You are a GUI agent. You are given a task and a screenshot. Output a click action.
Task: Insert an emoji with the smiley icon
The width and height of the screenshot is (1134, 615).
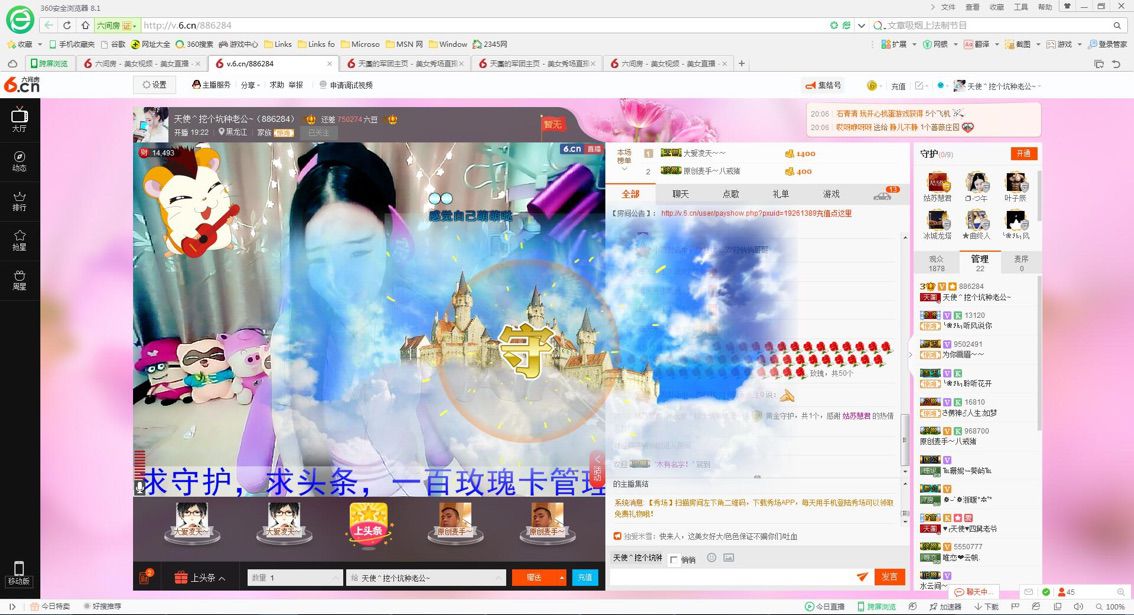[x=712, y=558]
